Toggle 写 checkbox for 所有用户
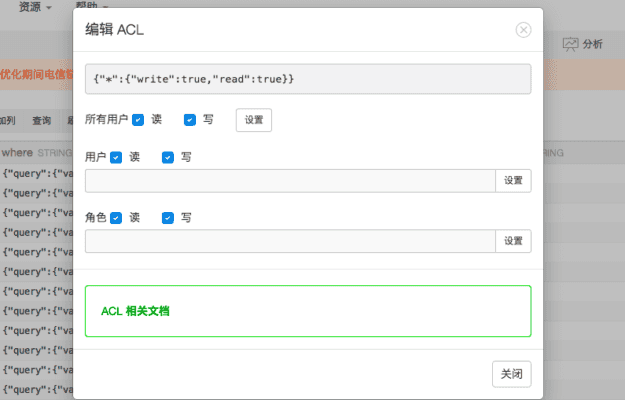 click(190, 120)
